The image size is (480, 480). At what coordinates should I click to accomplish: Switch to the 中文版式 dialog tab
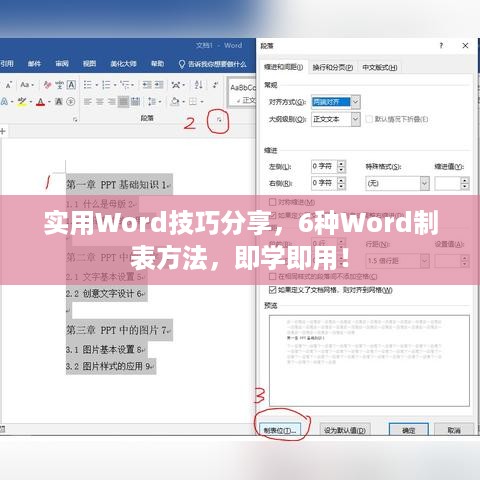380,67
